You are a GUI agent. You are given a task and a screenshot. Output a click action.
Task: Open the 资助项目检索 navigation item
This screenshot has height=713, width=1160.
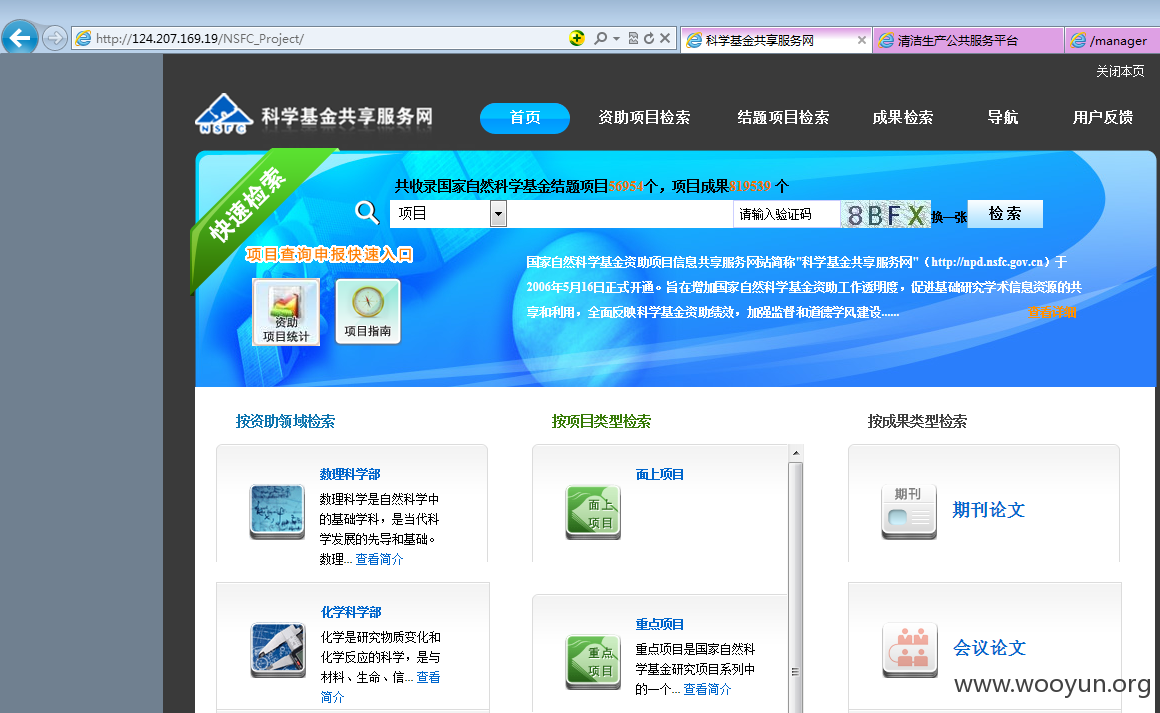[x=644, y=118]
